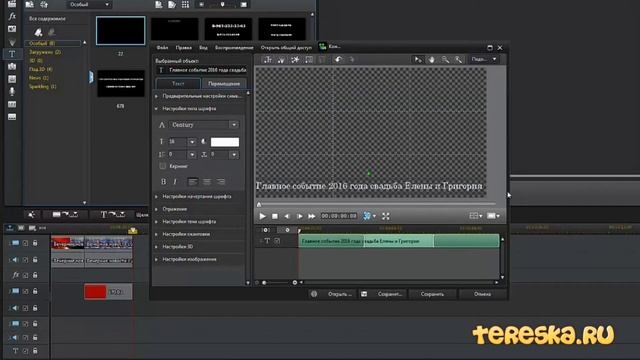This screenshot has width=640, height=360.
Task: Click the Сохранить button
Action: pyautogui.click(x=432, y=294)
